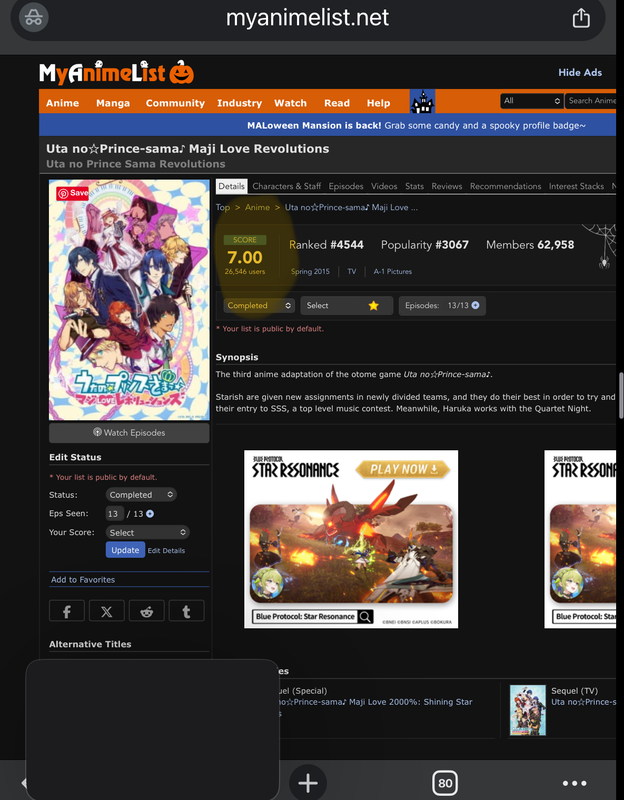624x800 pixels.
Task: Click PLAY NOW in Star Resonance ad
Action: pos(403,469)
